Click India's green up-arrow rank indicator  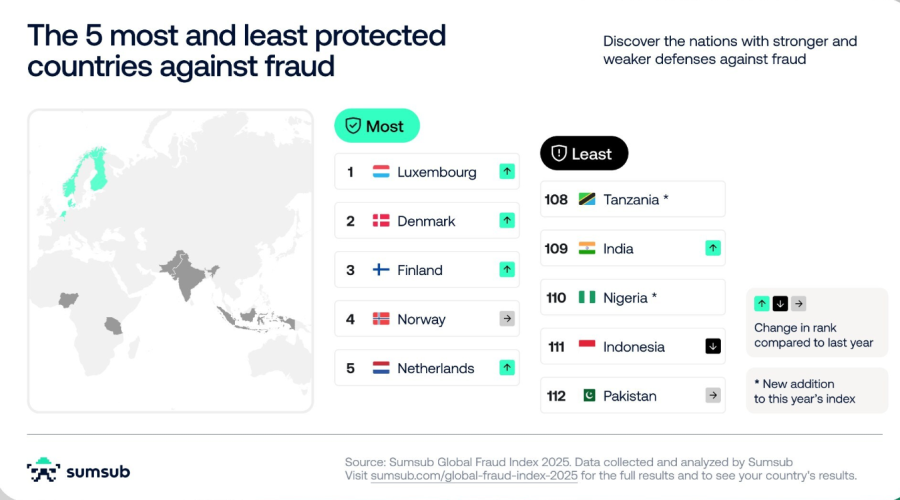point(713,248)
